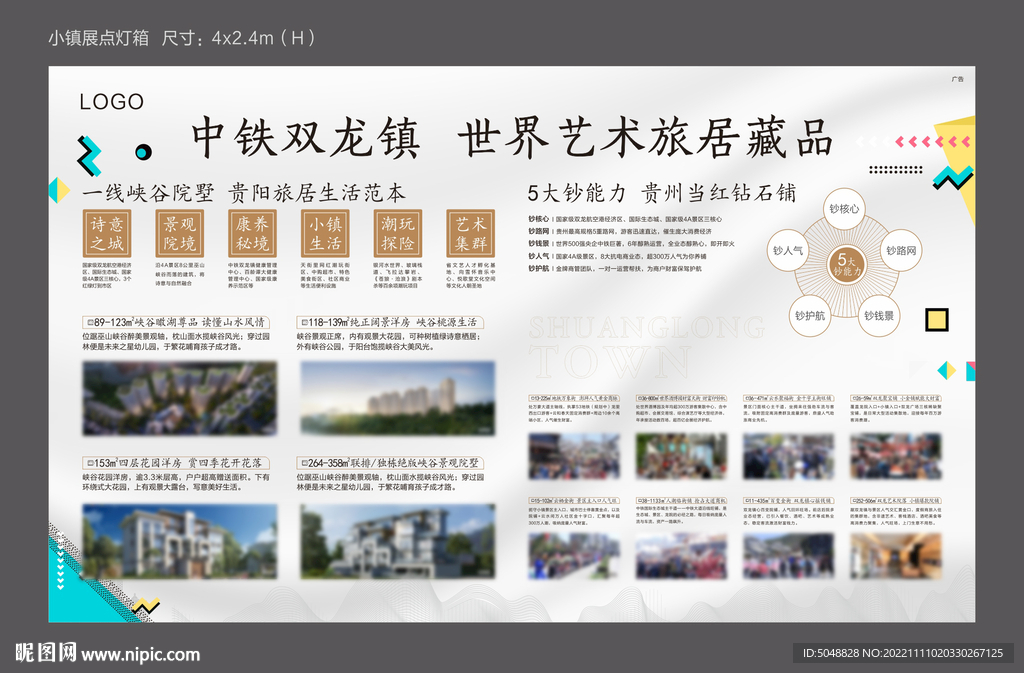Click the 钞人气 description line

(617, 256)
